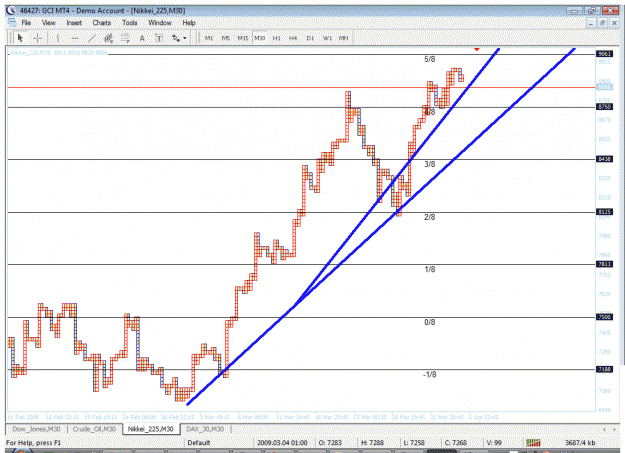Switch to the DAX_30,M30 chart tab
Screen dimensions: 625x453
point(205,429)
